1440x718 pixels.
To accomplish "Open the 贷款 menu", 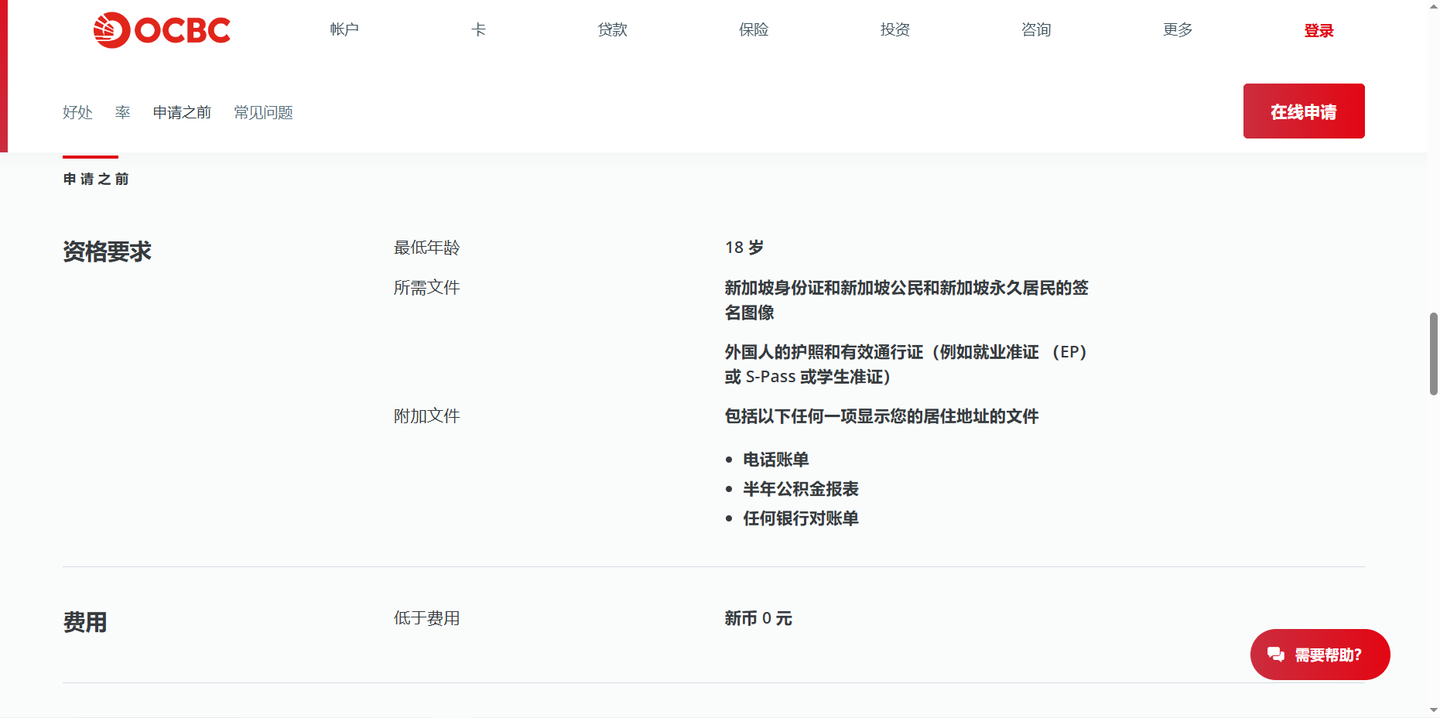I will (611, 29).
